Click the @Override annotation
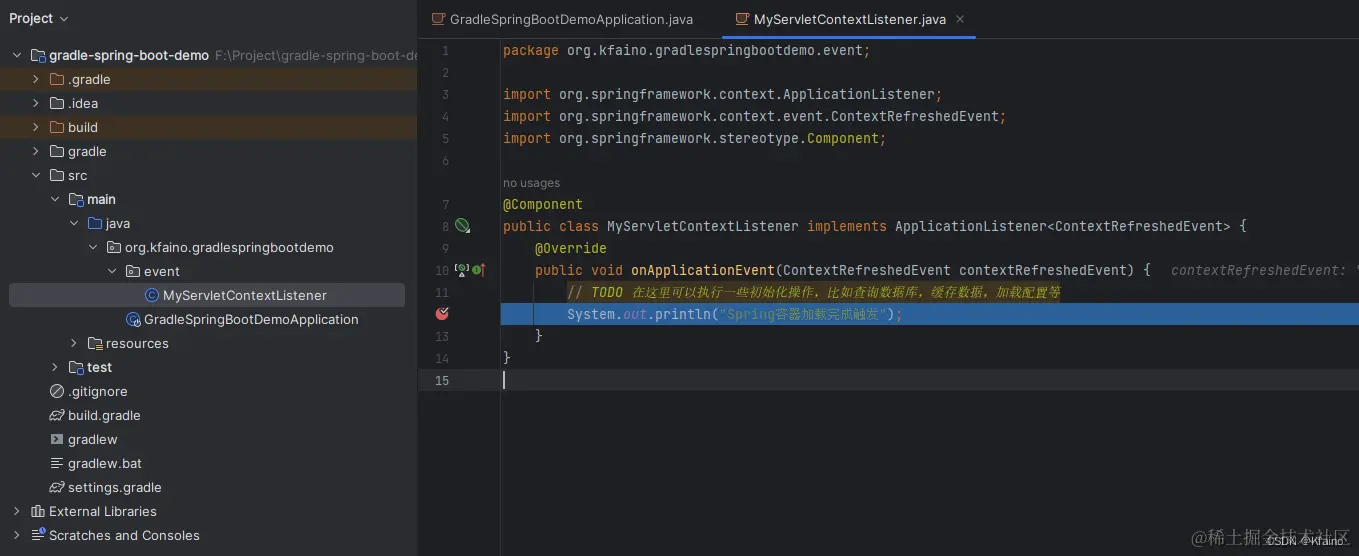 pyautogui.click(x=570, y=248)
